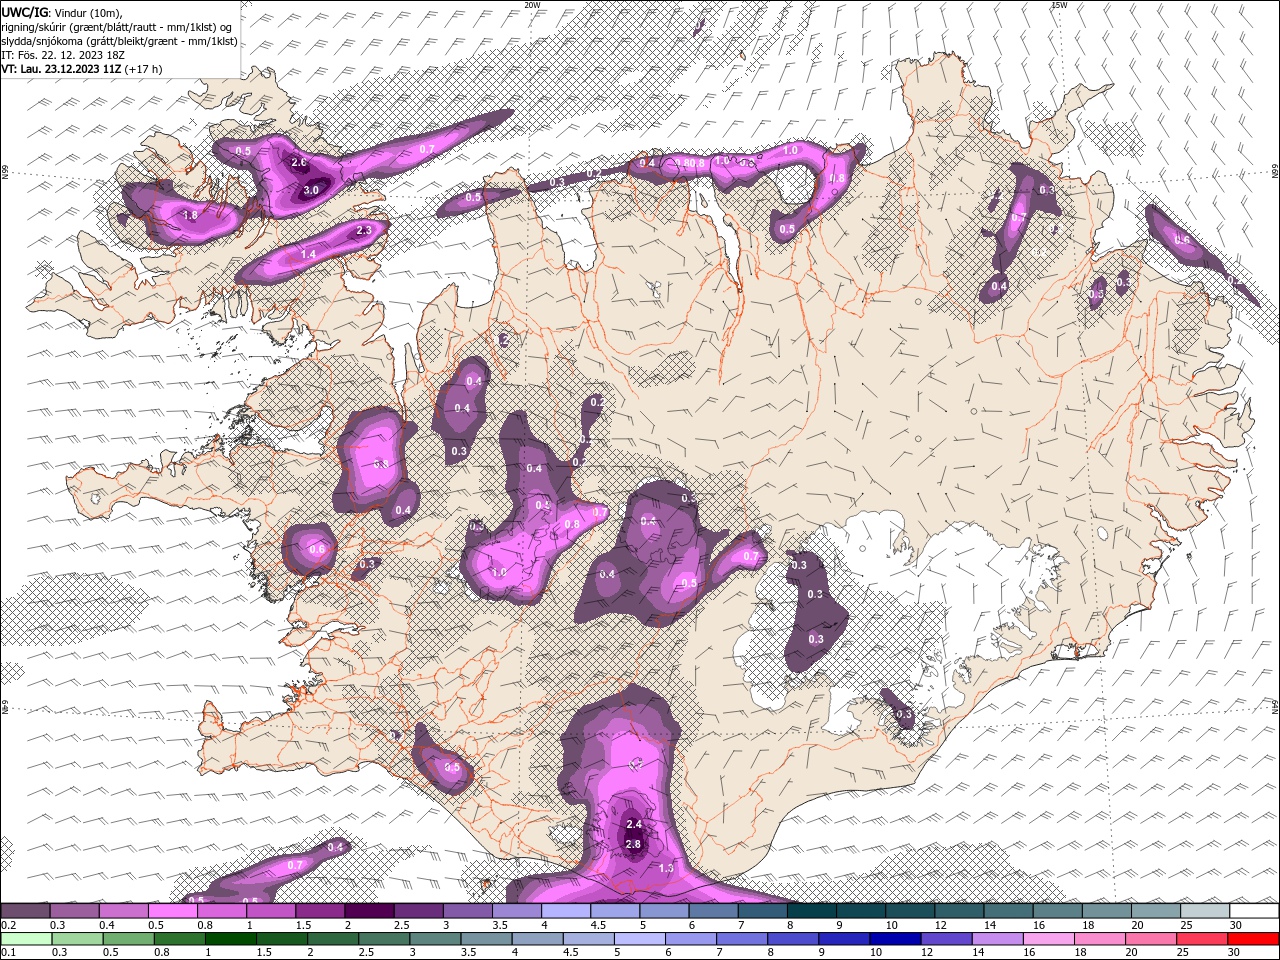
Task: Select the top-row pale gray swatch at 25
Action: click(x=1204, y=910)
